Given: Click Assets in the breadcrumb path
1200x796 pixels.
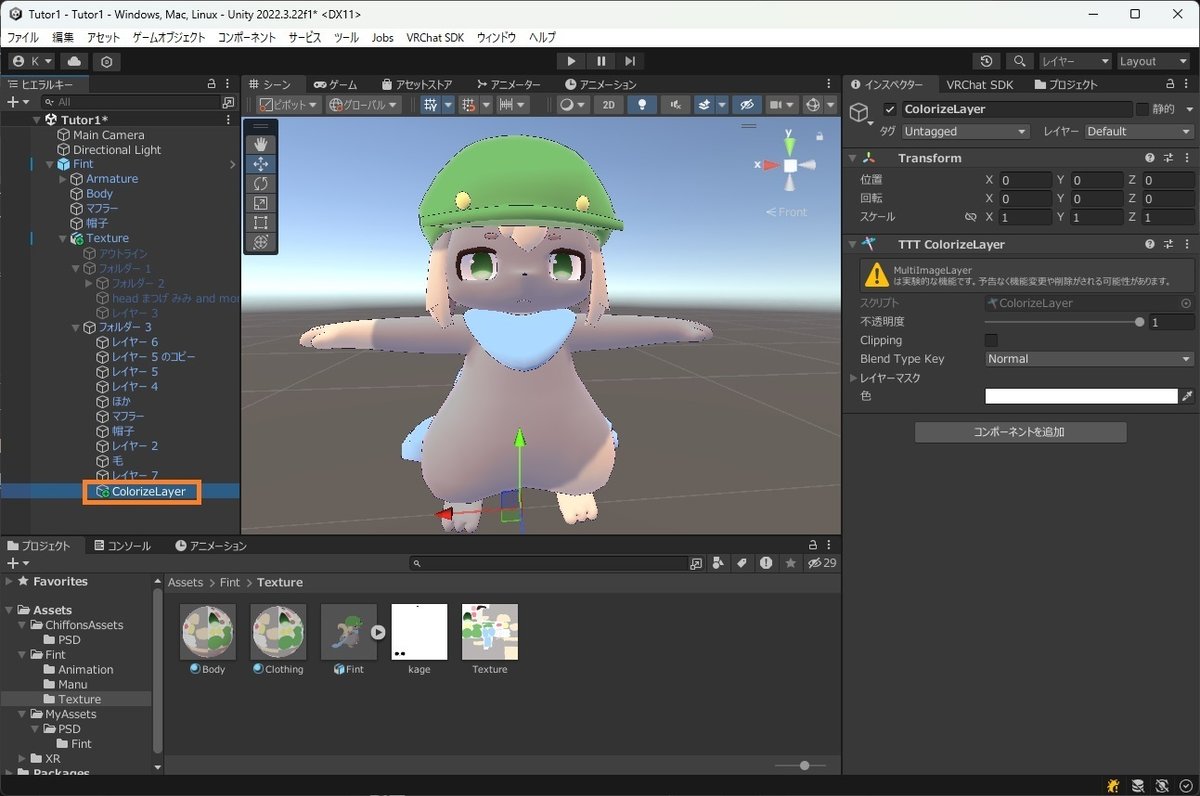Looking at the screenshot, I should coord(185,582).
